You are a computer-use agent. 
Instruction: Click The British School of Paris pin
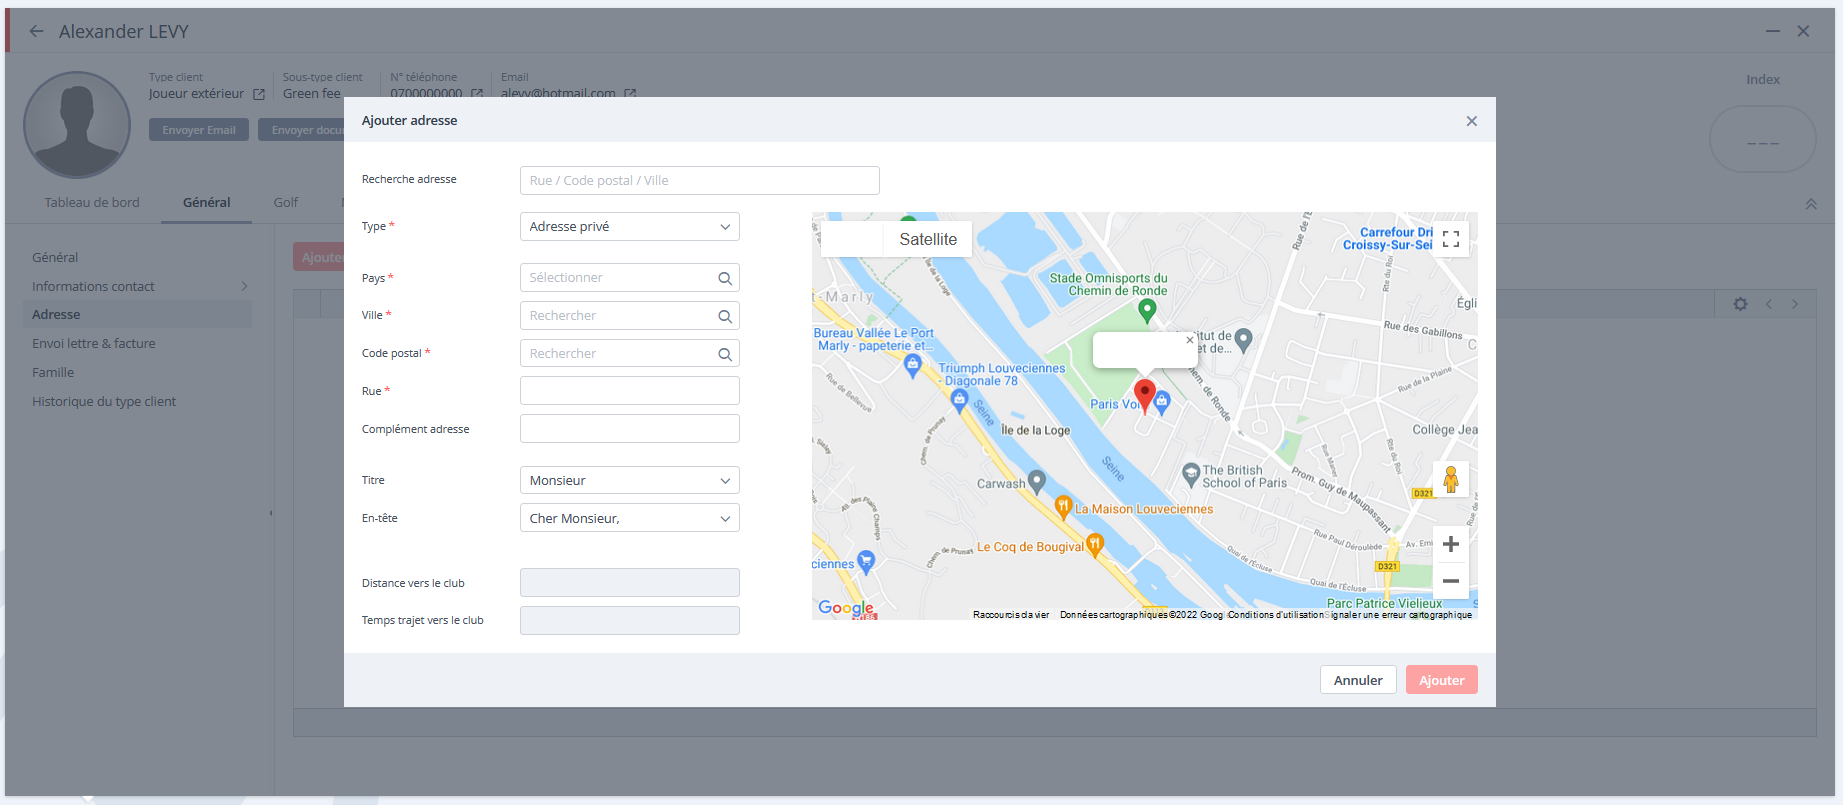(1190, 474)
